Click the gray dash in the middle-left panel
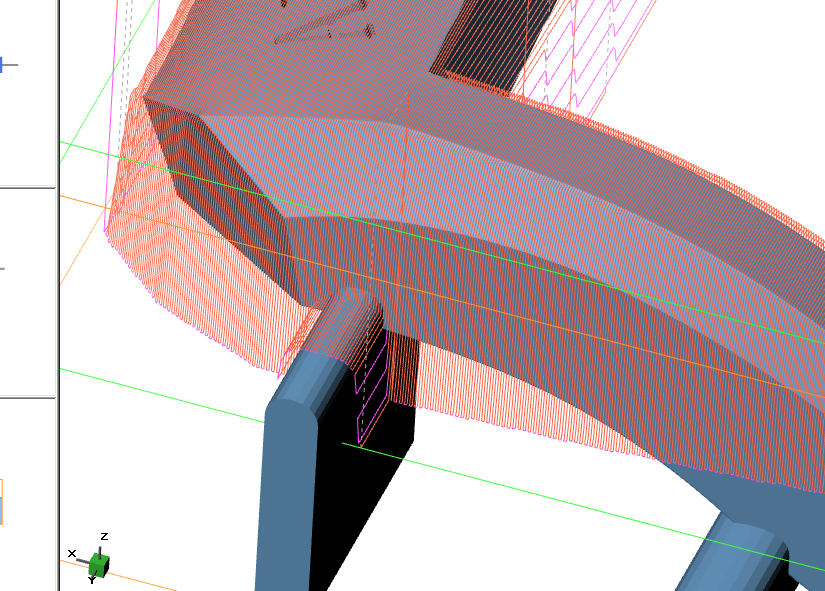 click(x=2, y=269)
